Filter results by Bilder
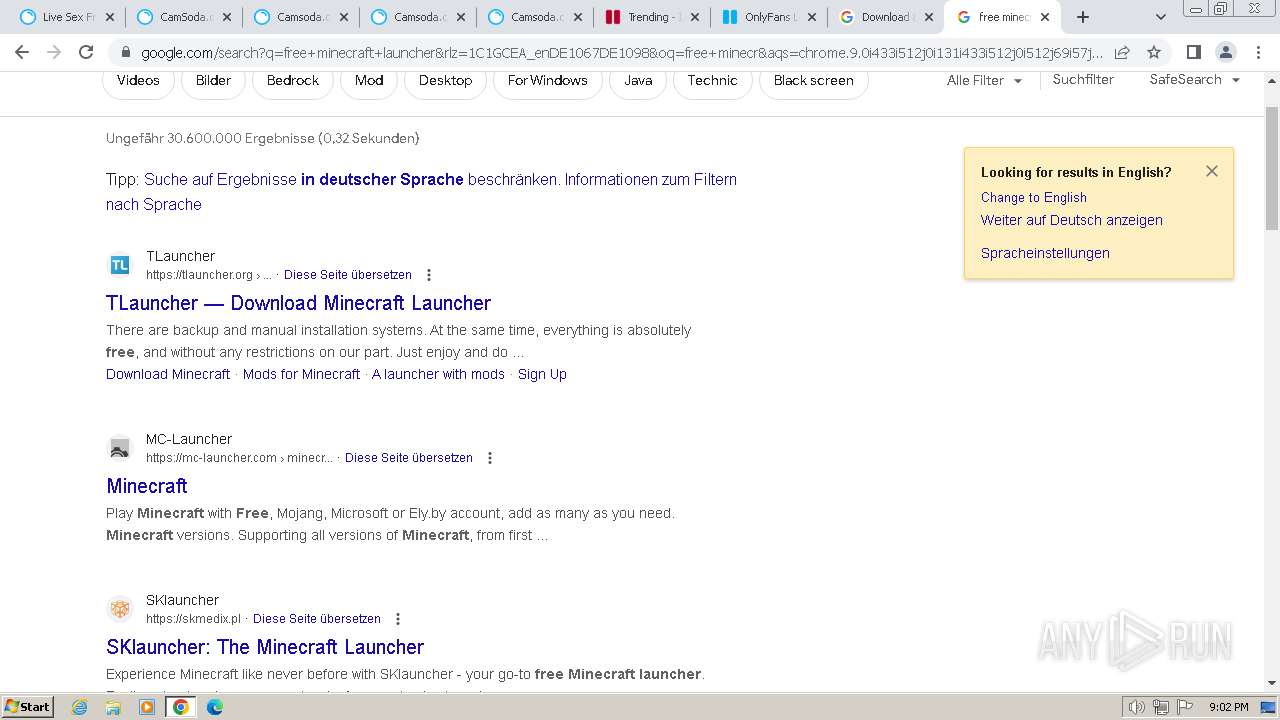The height and width of the screenshot is (720, 1280). [213, 80]
